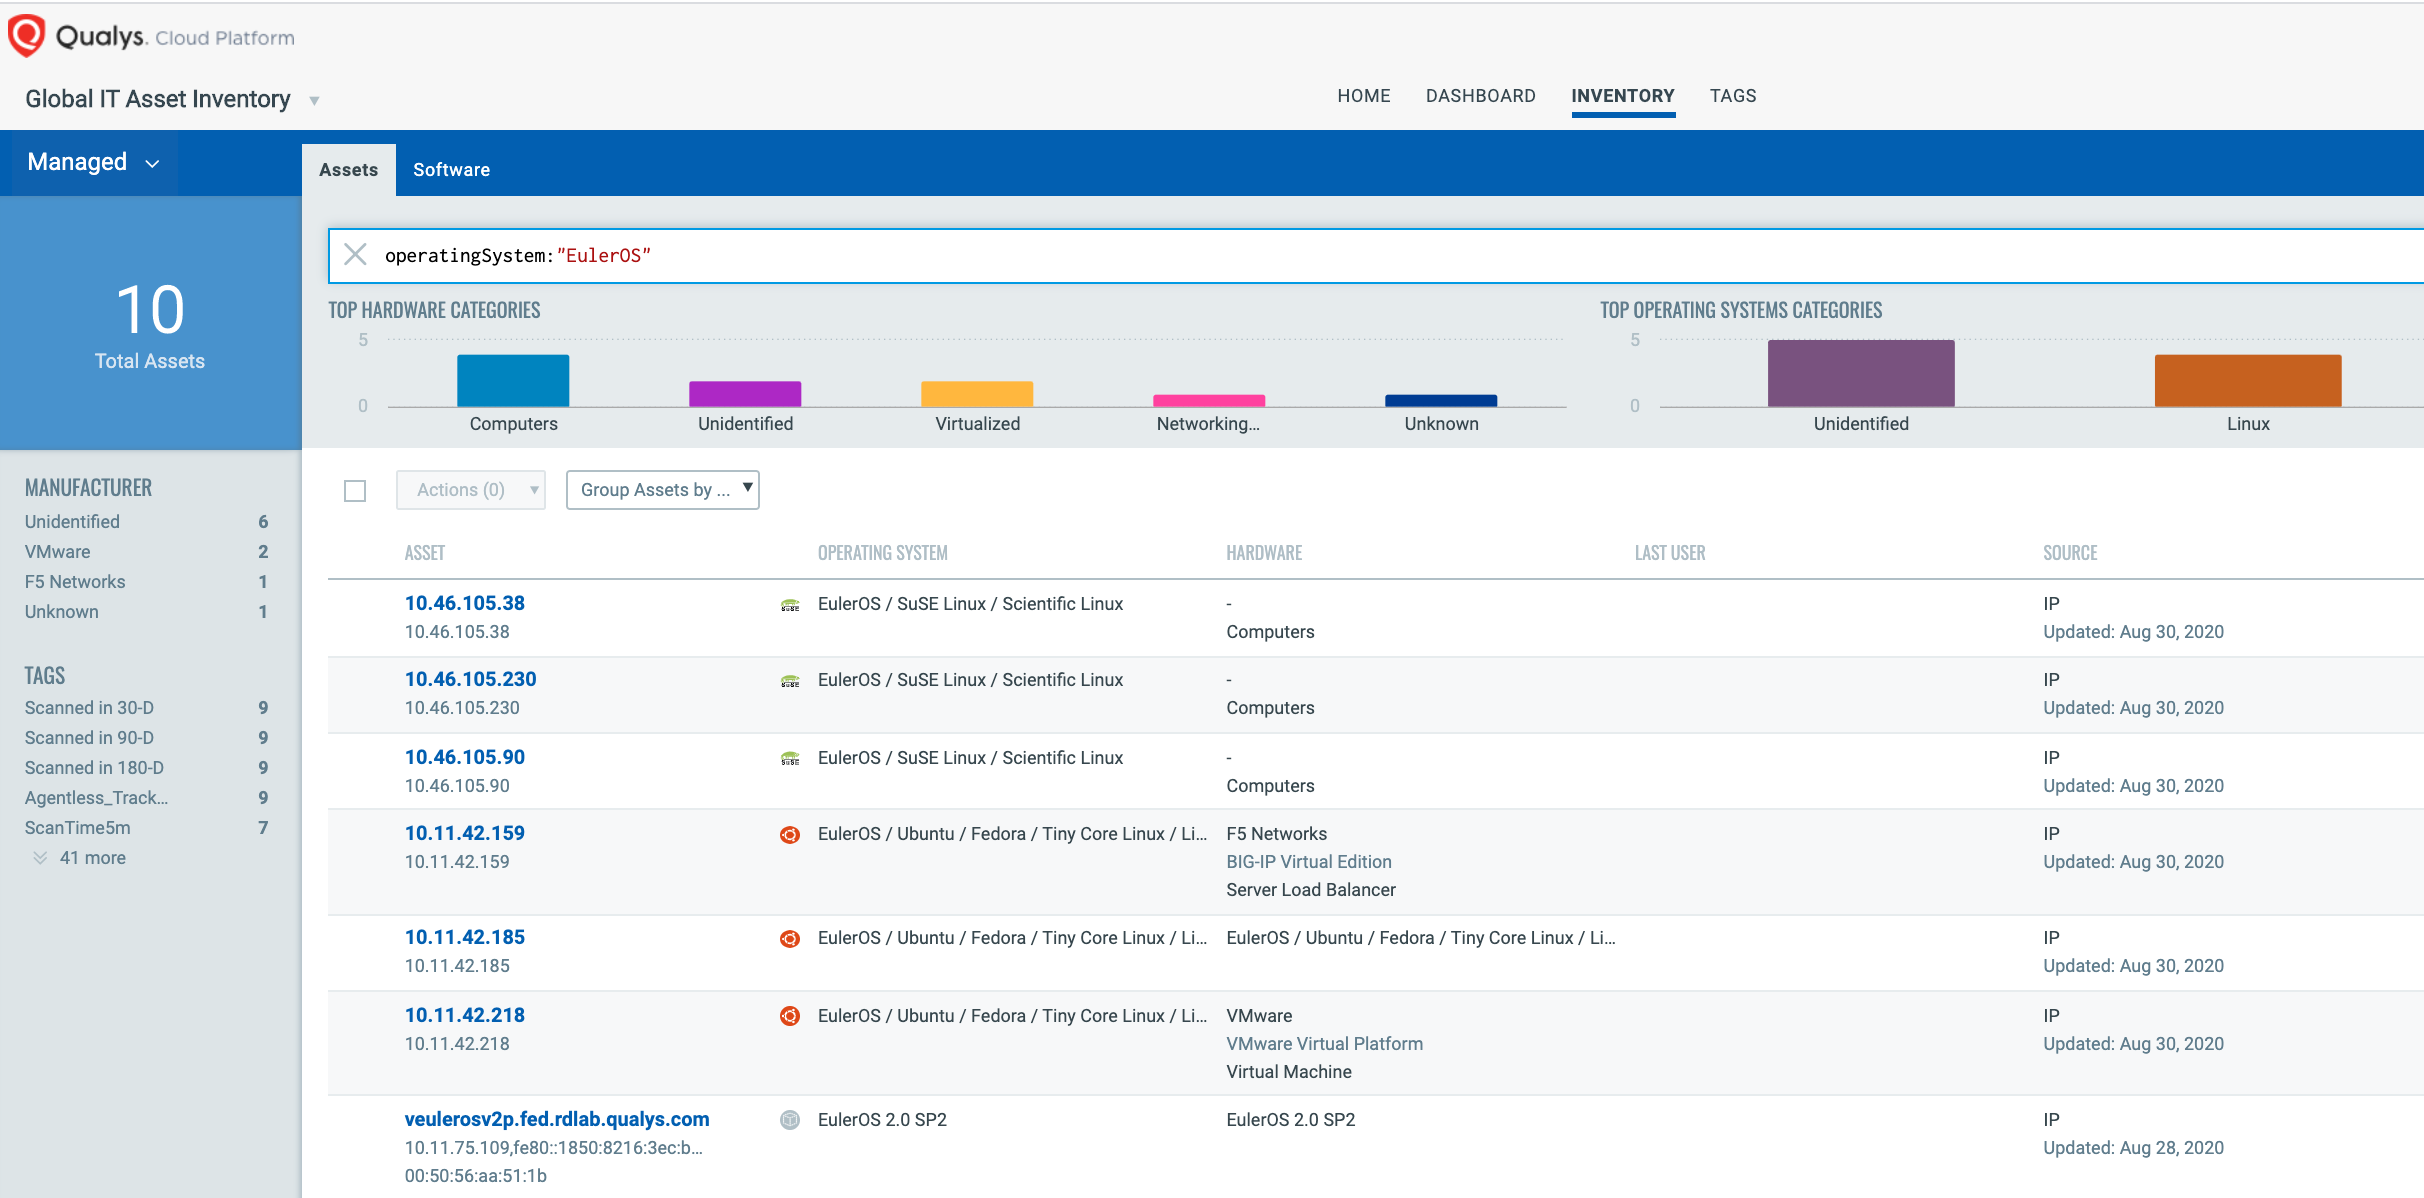Open the Group Assets by dropdown
2424x1198 pixels.
(662, 489)
